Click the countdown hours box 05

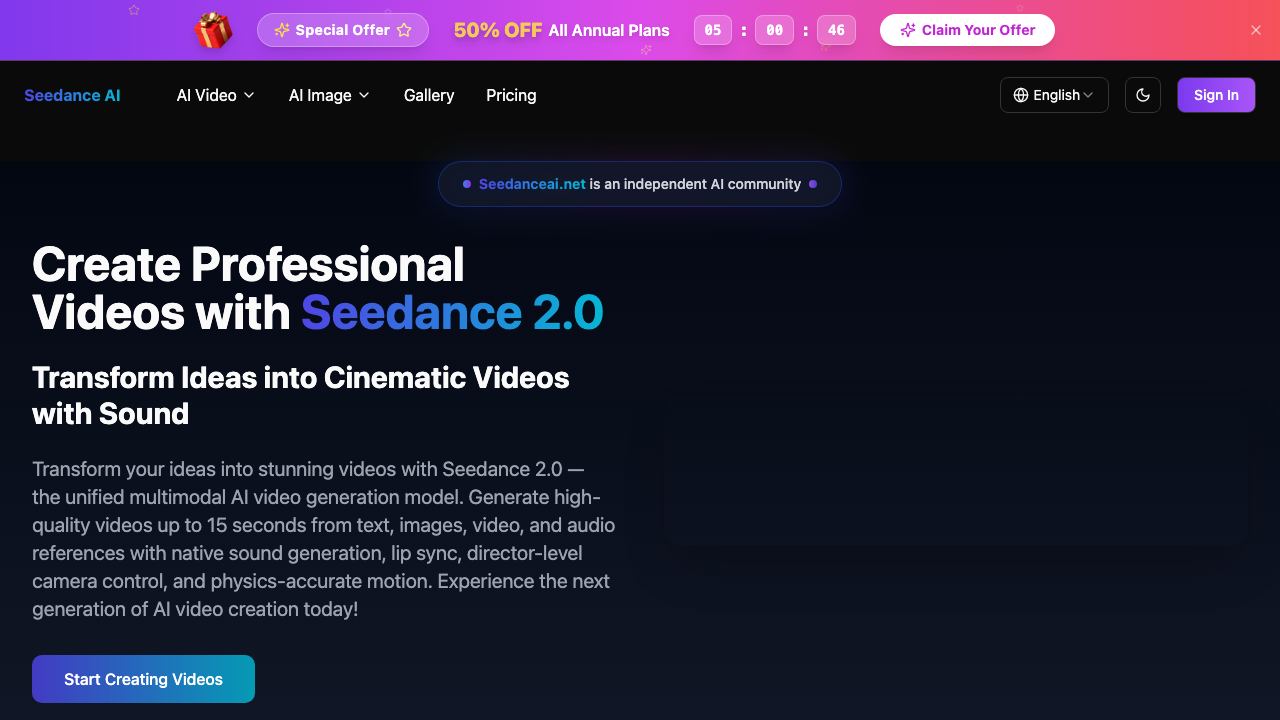pos(713,30)
